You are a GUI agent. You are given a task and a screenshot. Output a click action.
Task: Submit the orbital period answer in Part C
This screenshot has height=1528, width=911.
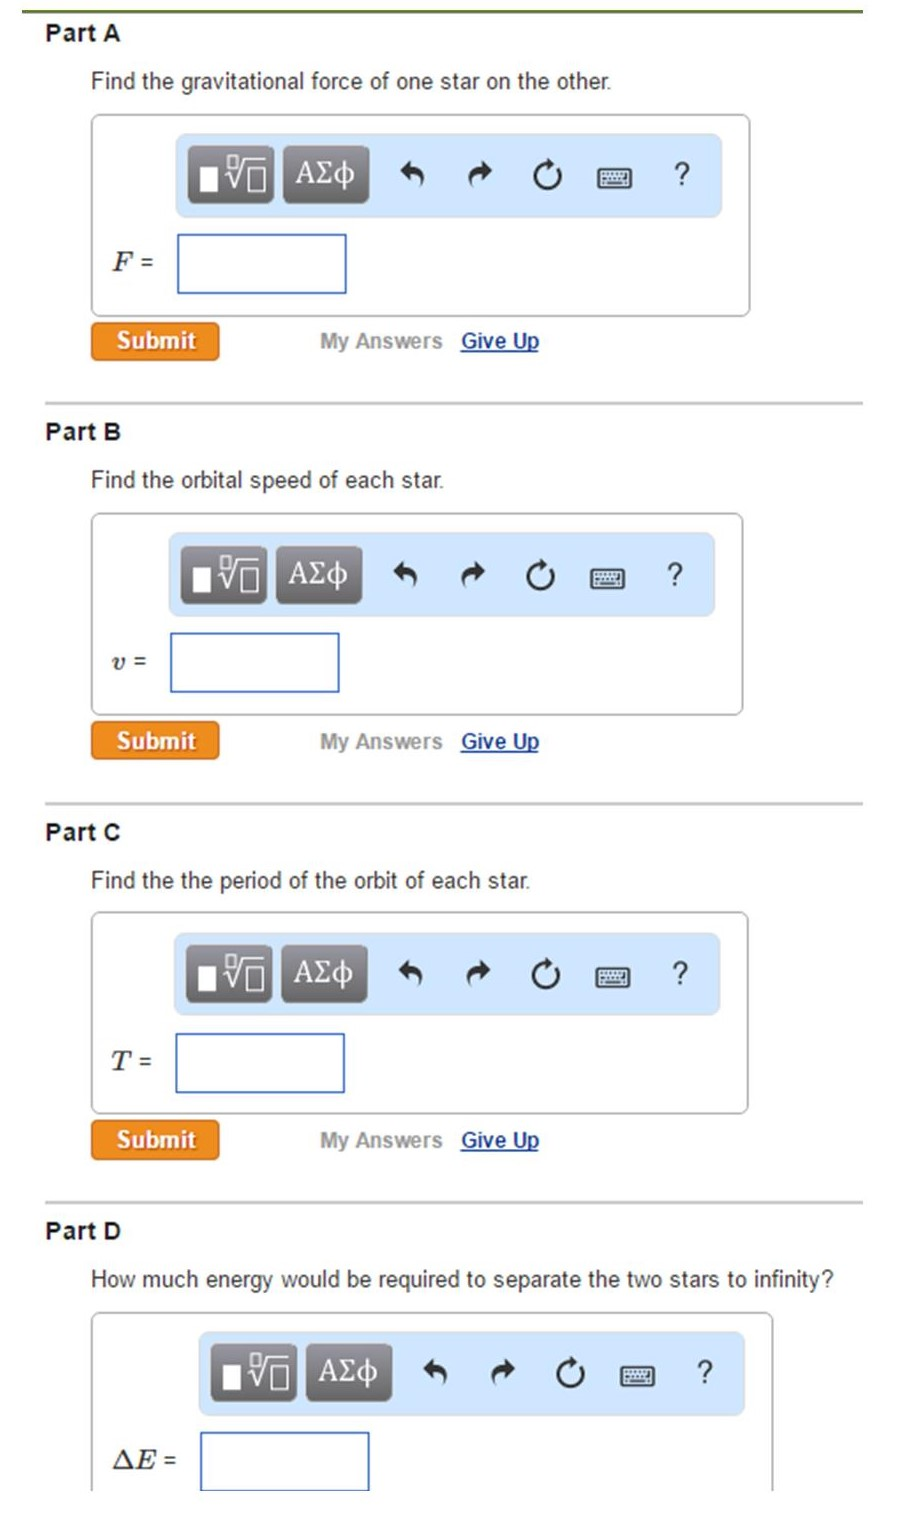point(154,1139)
